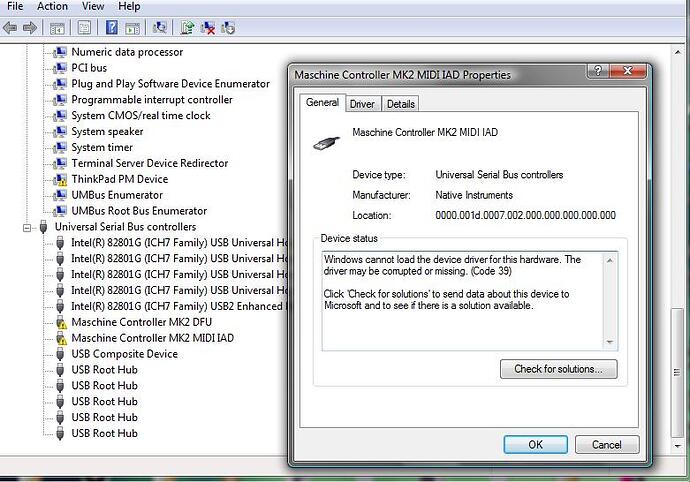Toggle the Show/Hide Console Tree toolbar icon
This screenshot has height=482, width=690.
[57, 28]
